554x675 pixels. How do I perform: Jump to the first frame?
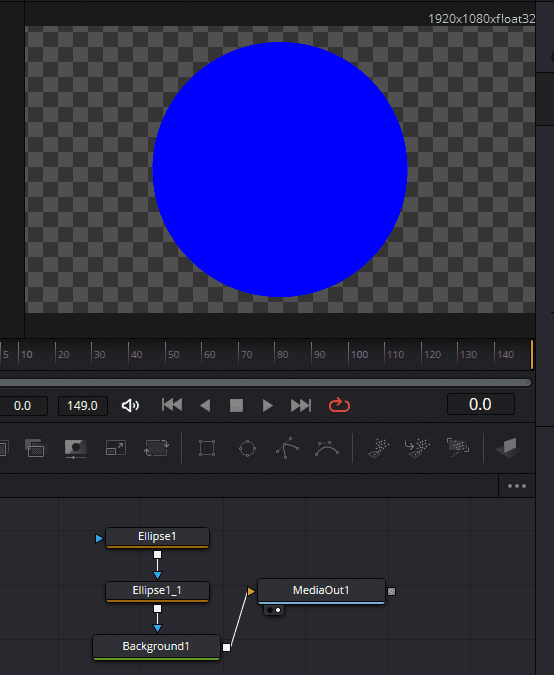[x=172, y=405]
